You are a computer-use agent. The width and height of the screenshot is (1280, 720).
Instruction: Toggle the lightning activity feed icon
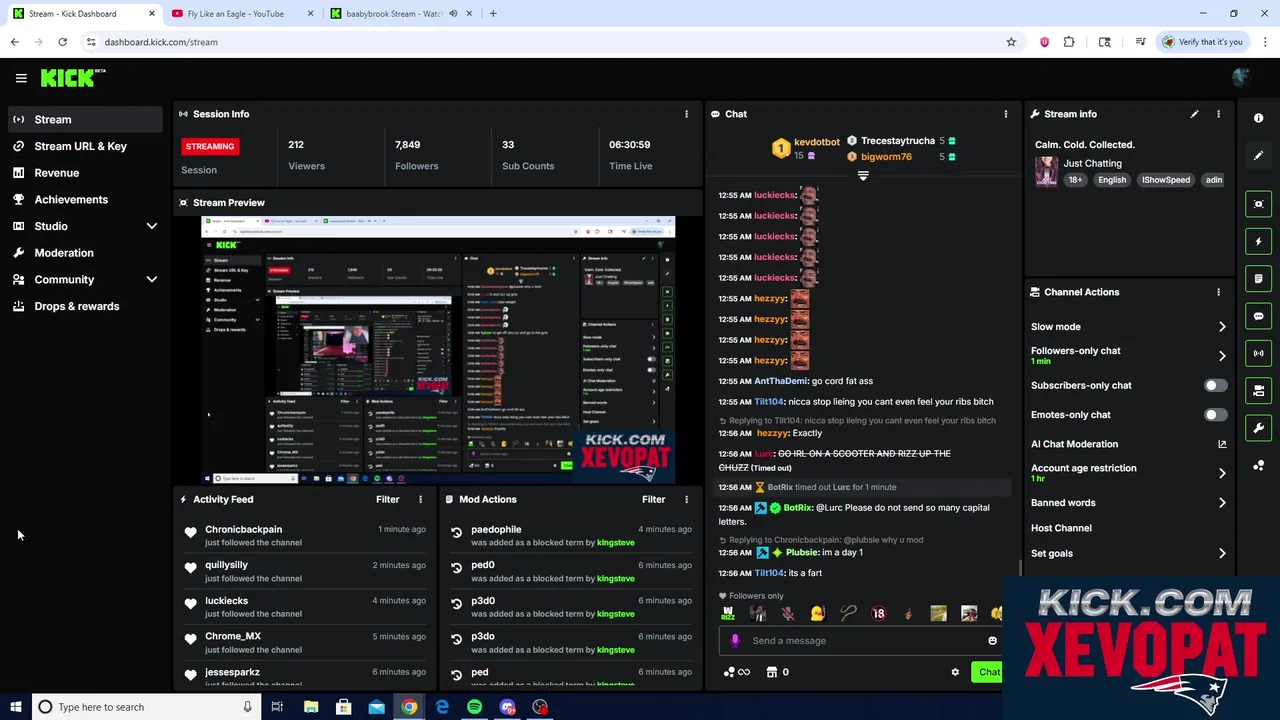click(1258, 241)
